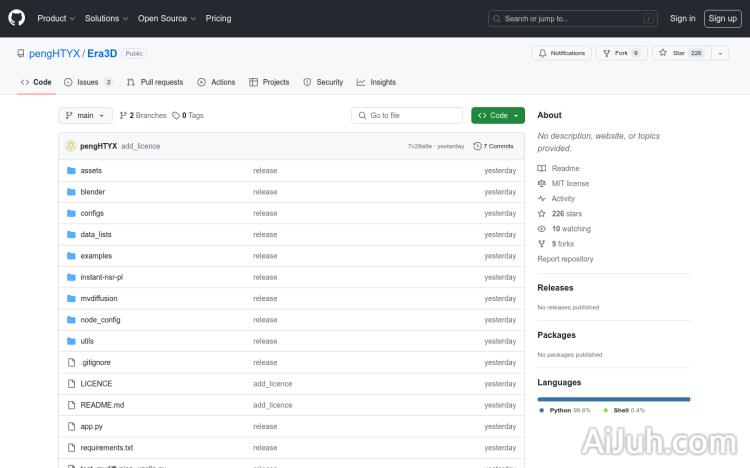Open the Tags list
The width and height of the screenshot is (750, 468).
188,115
